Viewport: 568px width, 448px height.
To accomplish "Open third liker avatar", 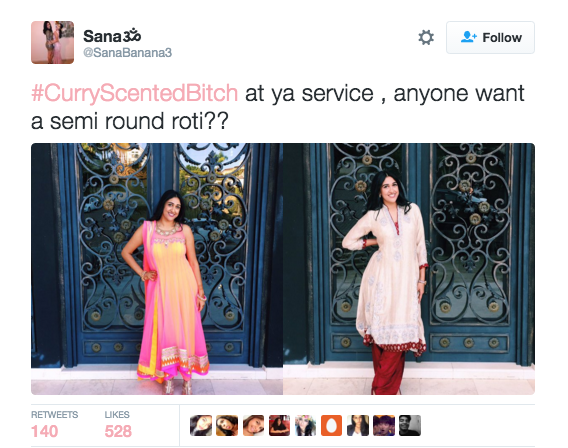I will click(253, 425).
